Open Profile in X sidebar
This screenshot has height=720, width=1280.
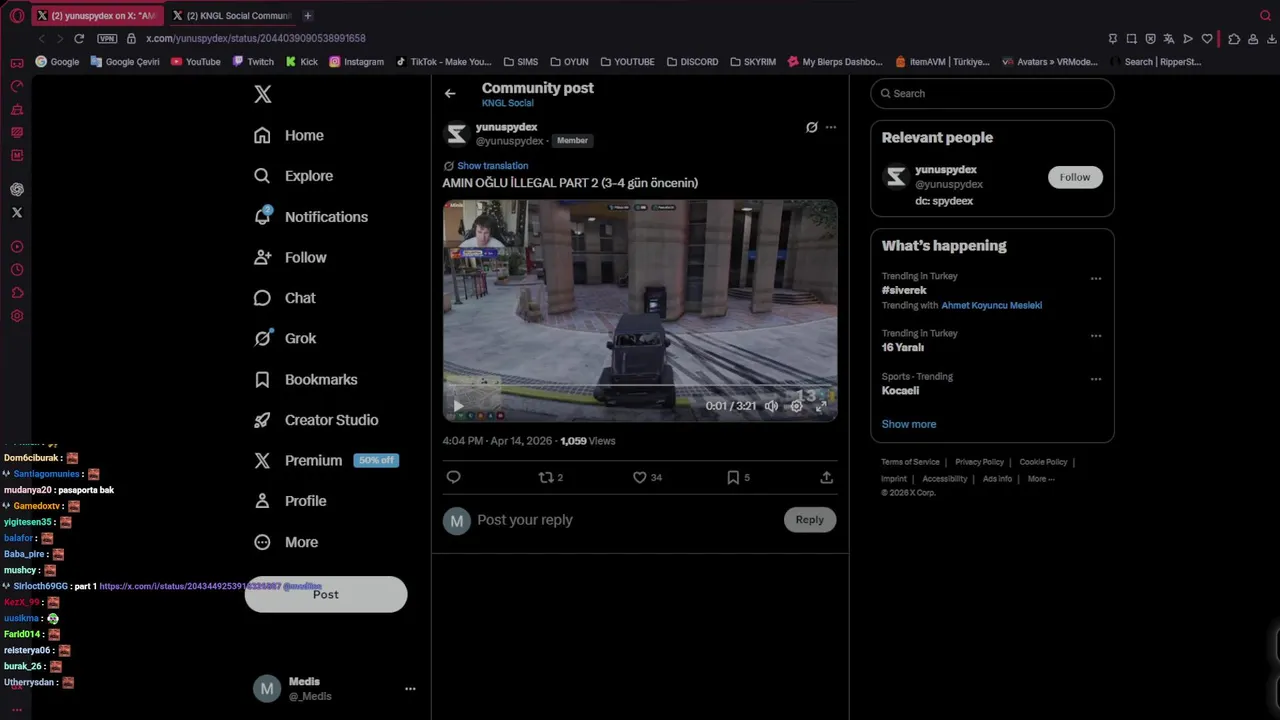pos(290,501)
